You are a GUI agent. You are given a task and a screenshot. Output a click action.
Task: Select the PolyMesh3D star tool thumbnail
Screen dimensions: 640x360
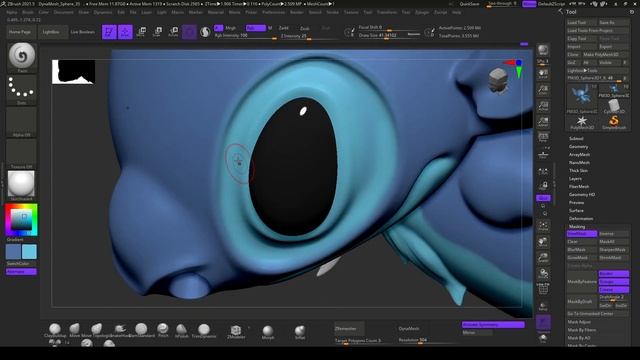pos(582,122)
